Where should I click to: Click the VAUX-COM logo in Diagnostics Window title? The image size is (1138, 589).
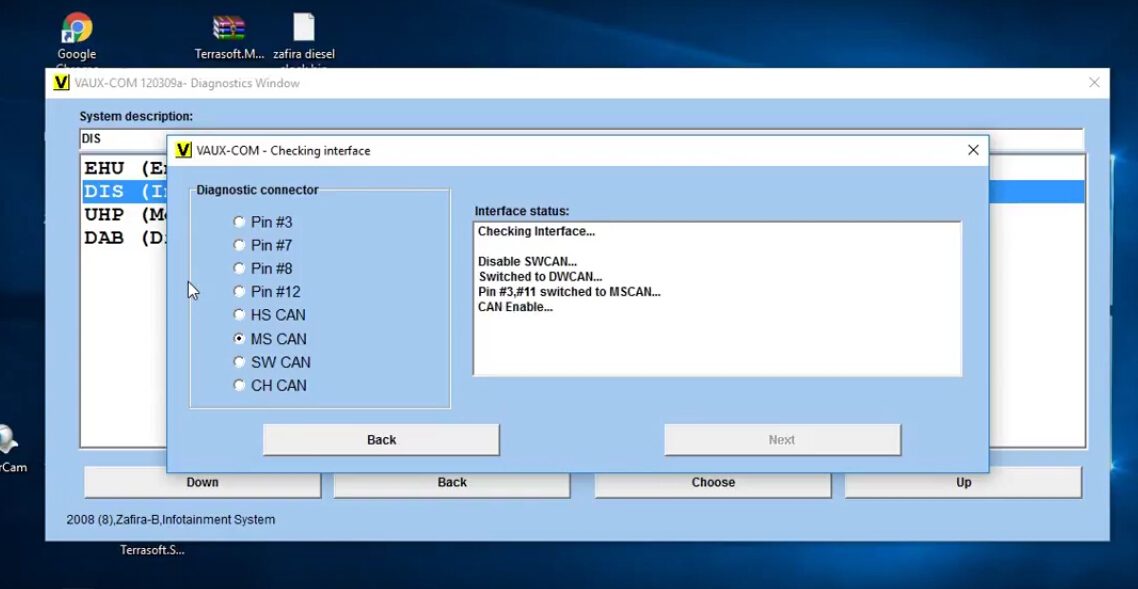point(62,83)
